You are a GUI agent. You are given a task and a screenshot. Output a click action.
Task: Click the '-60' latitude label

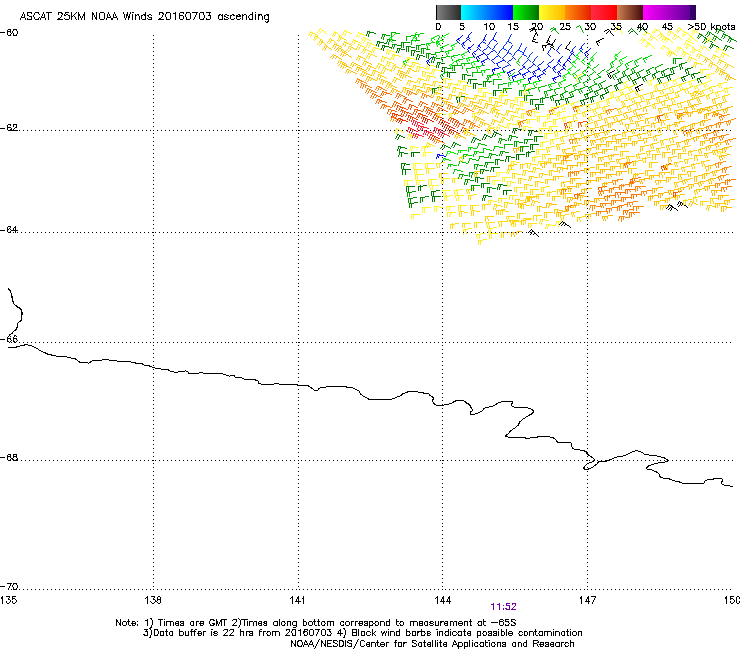click(x=9, y=33)
